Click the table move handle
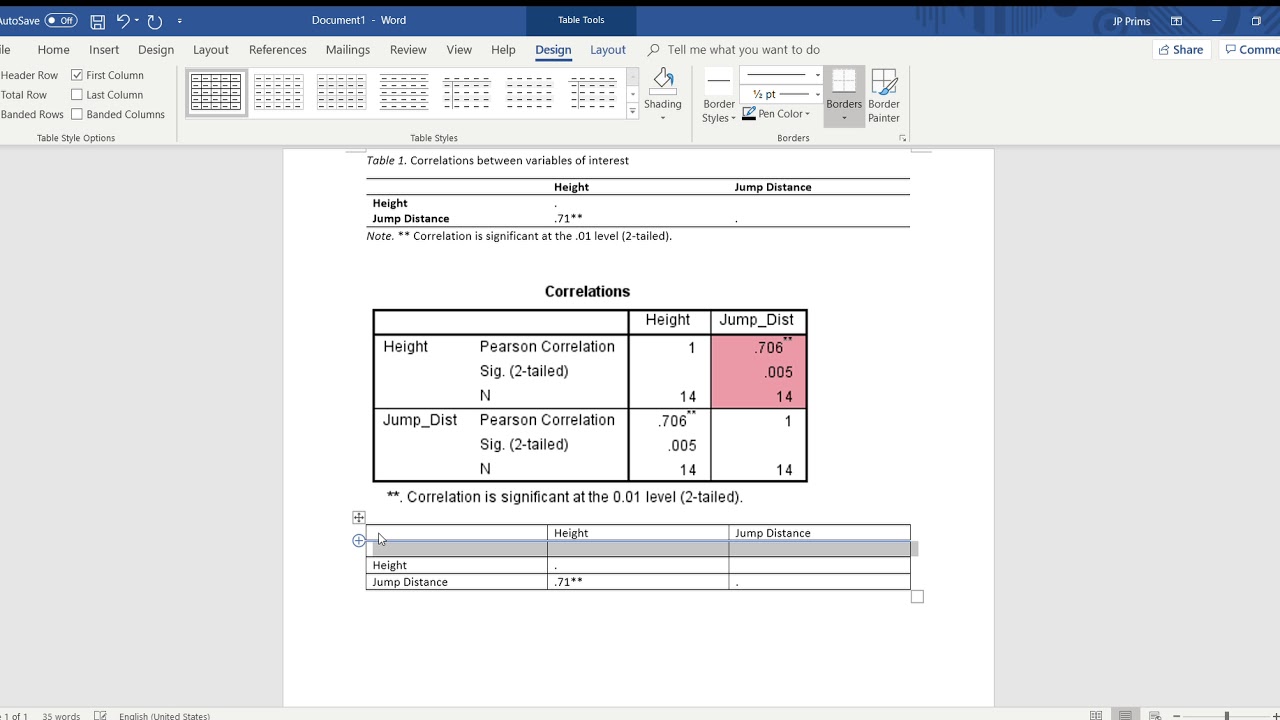 click(x=359, y=517)
